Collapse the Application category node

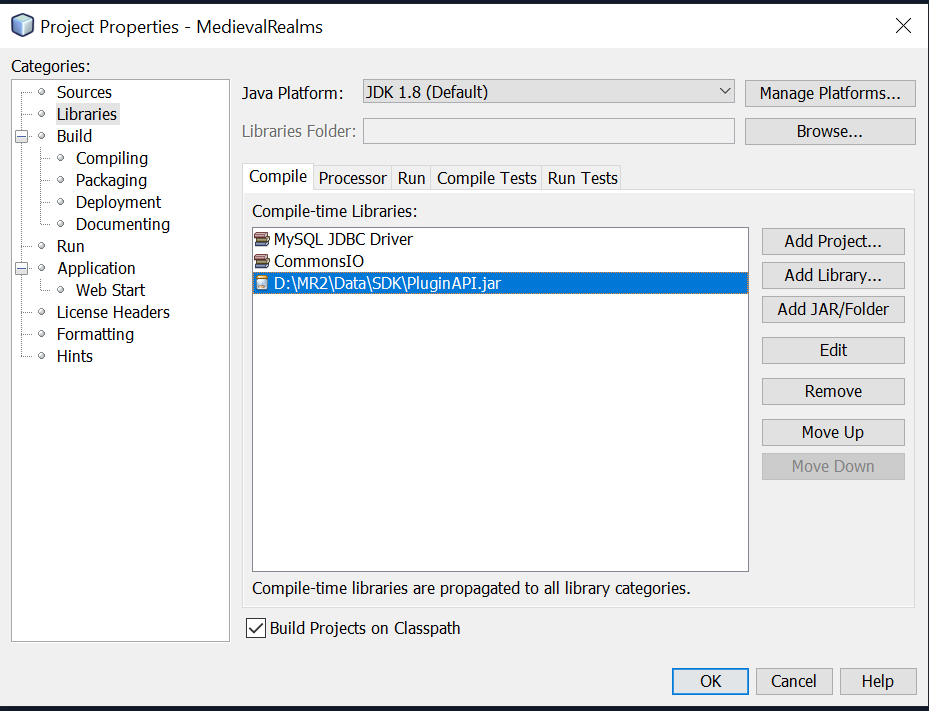click(x=22, y=269)
